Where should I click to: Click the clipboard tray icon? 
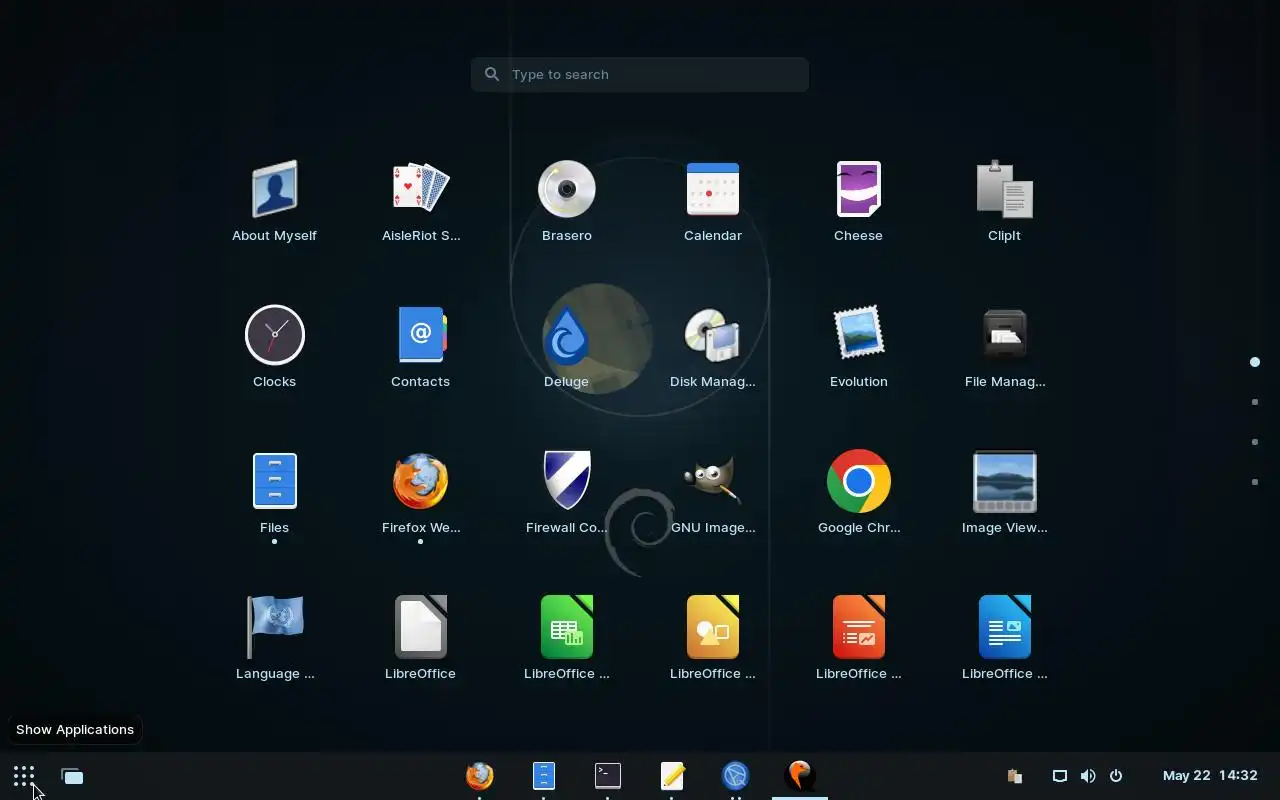pos(1014,776)
